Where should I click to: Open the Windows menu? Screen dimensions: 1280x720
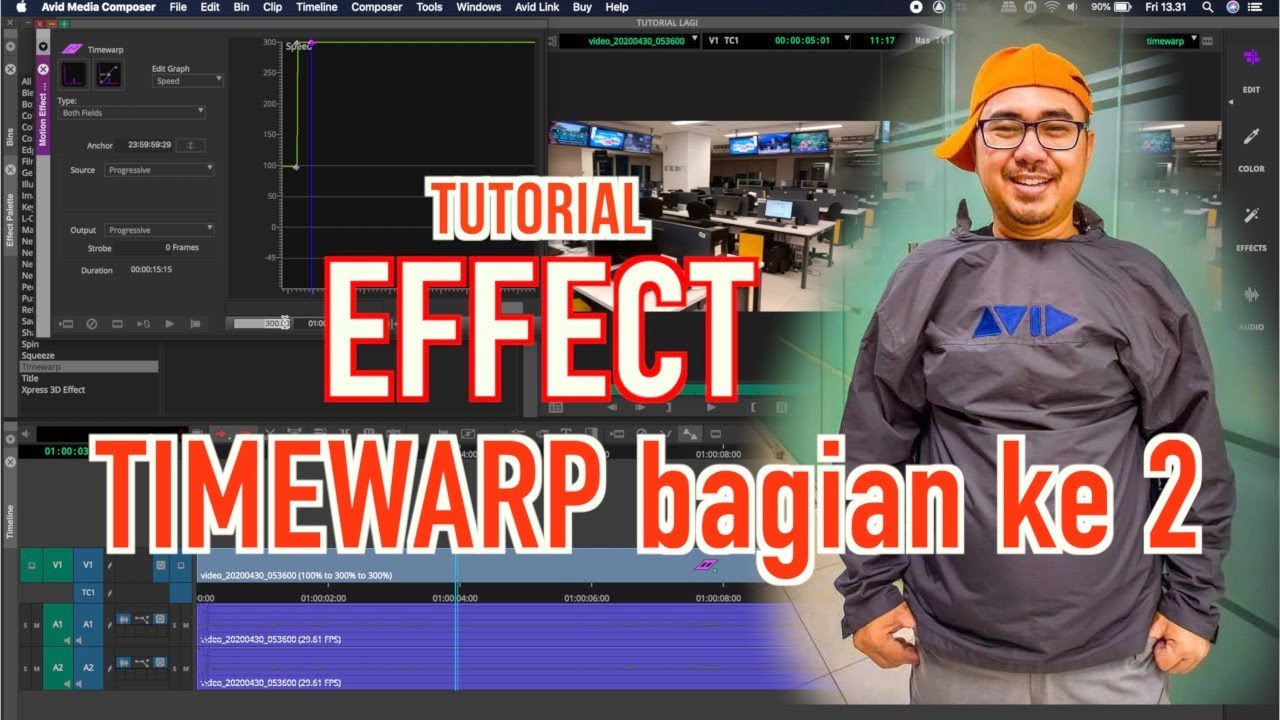click(x=478, y=7)
